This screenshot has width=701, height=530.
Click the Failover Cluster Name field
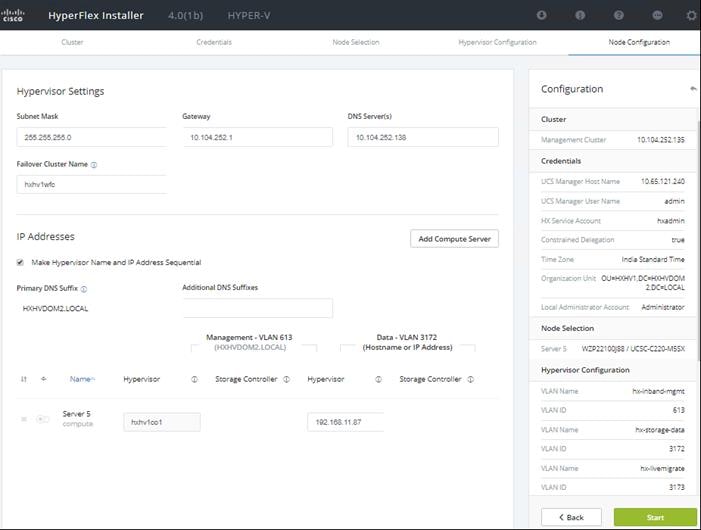click(x=92, y=184)
